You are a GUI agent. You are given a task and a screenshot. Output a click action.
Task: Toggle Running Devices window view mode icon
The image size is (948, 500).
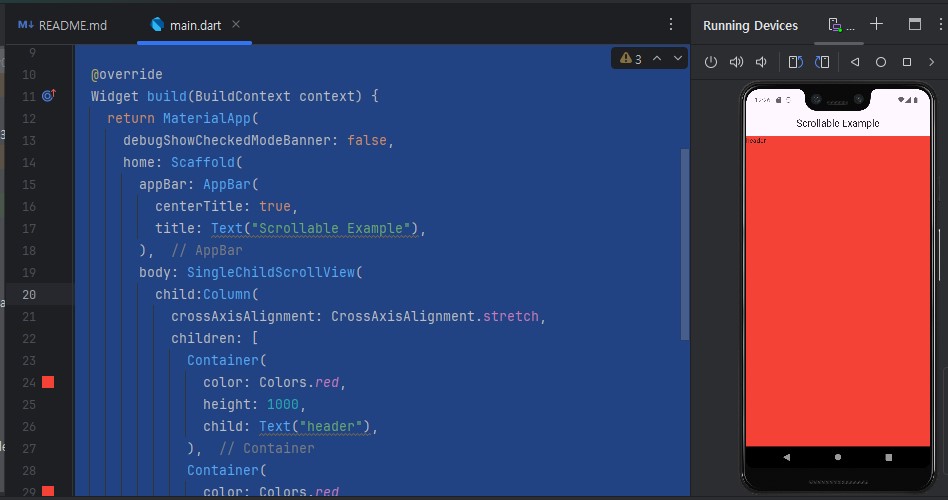pyautogui.click(x=915, y=24)
